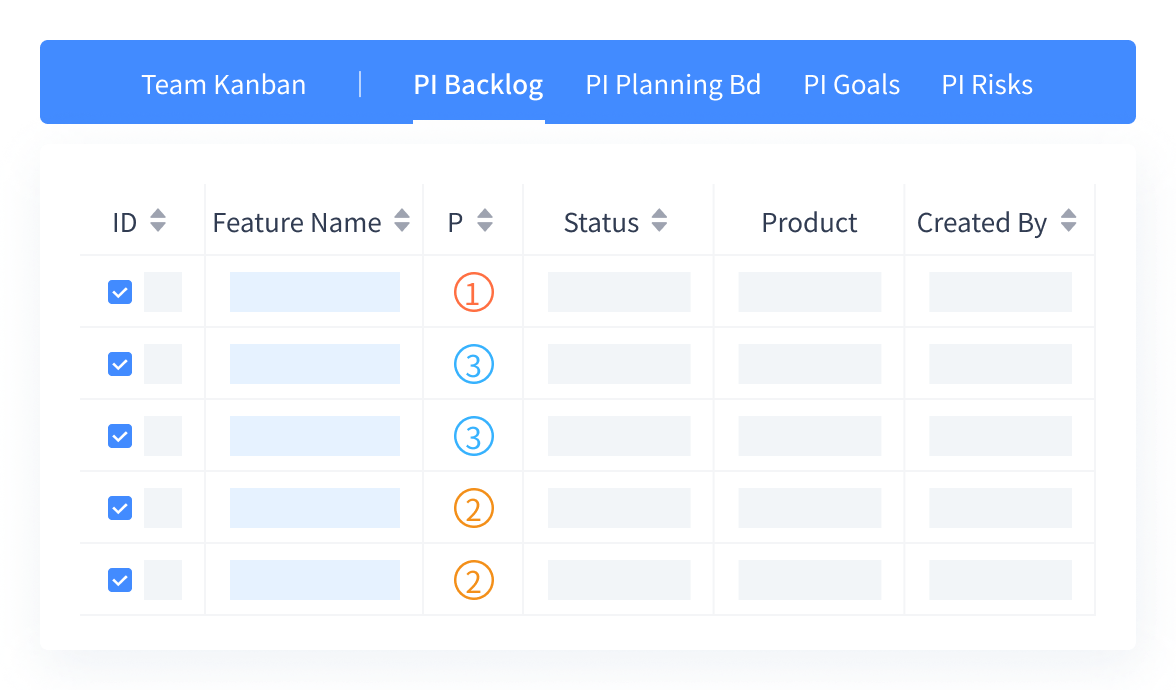Click the Product column header

coord(809,222)
